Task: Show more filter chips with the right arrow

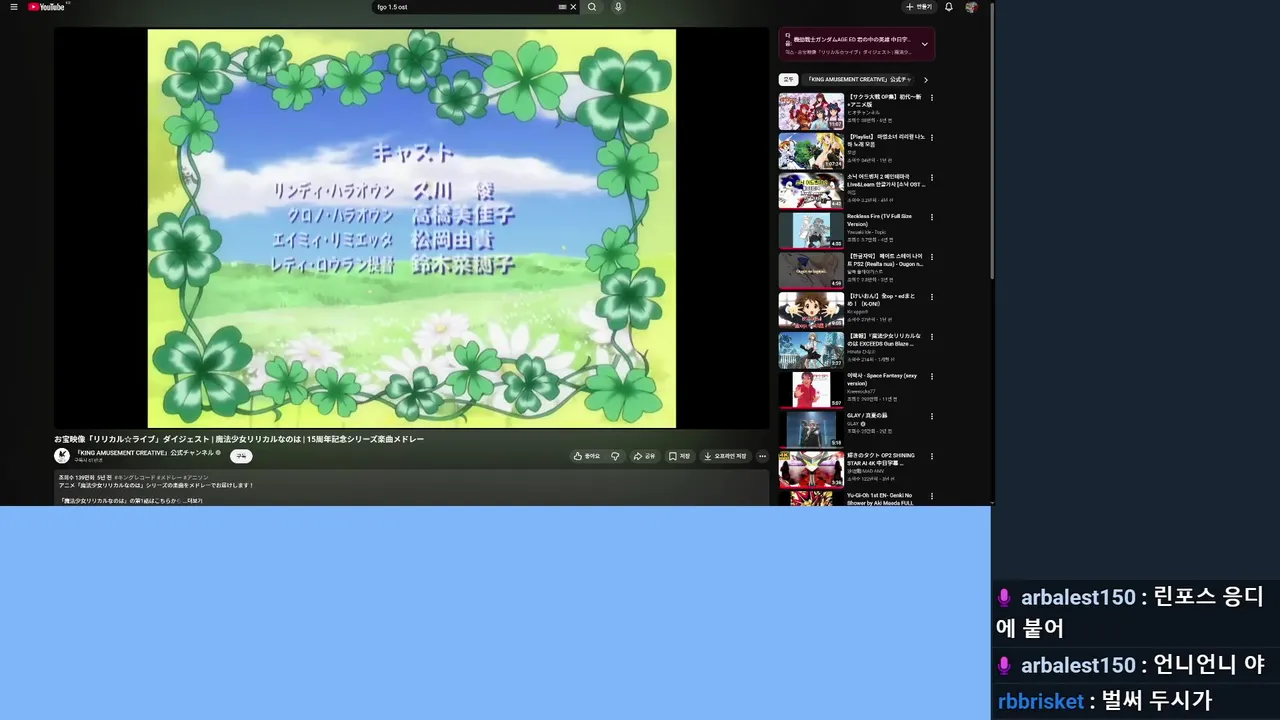Action: (x=926, y=79)
